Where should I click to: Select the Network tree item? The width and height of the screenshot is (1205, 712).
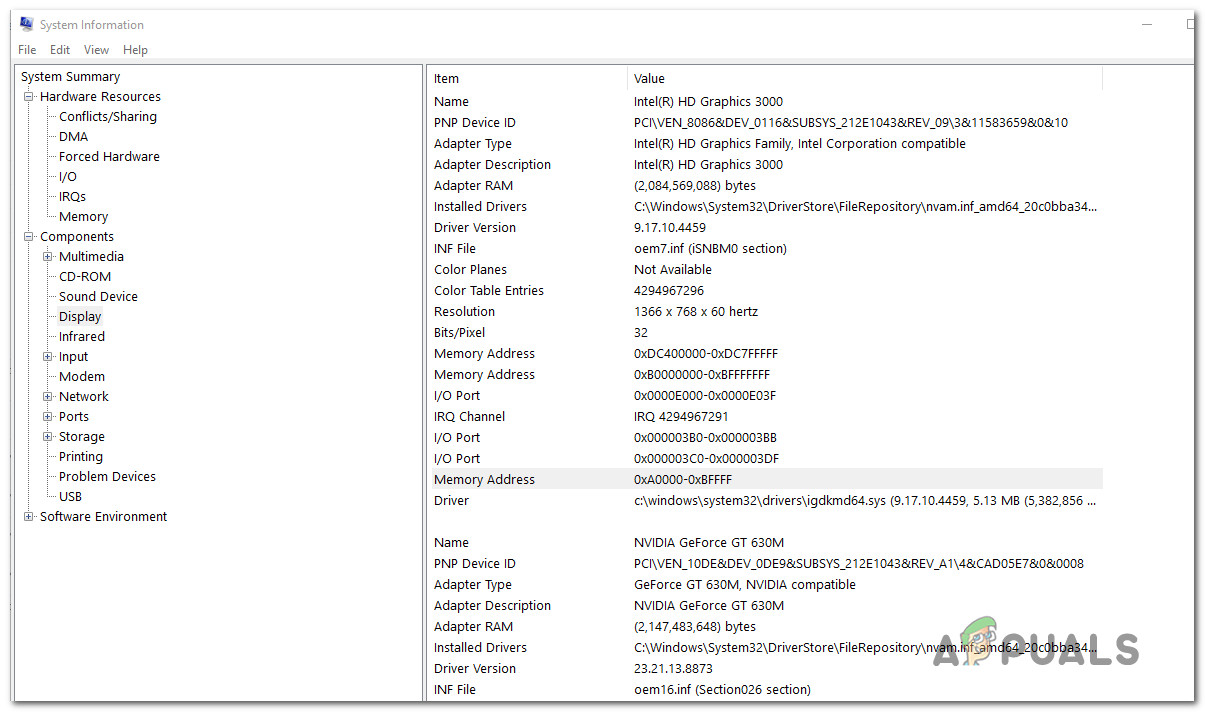point(84,397)
